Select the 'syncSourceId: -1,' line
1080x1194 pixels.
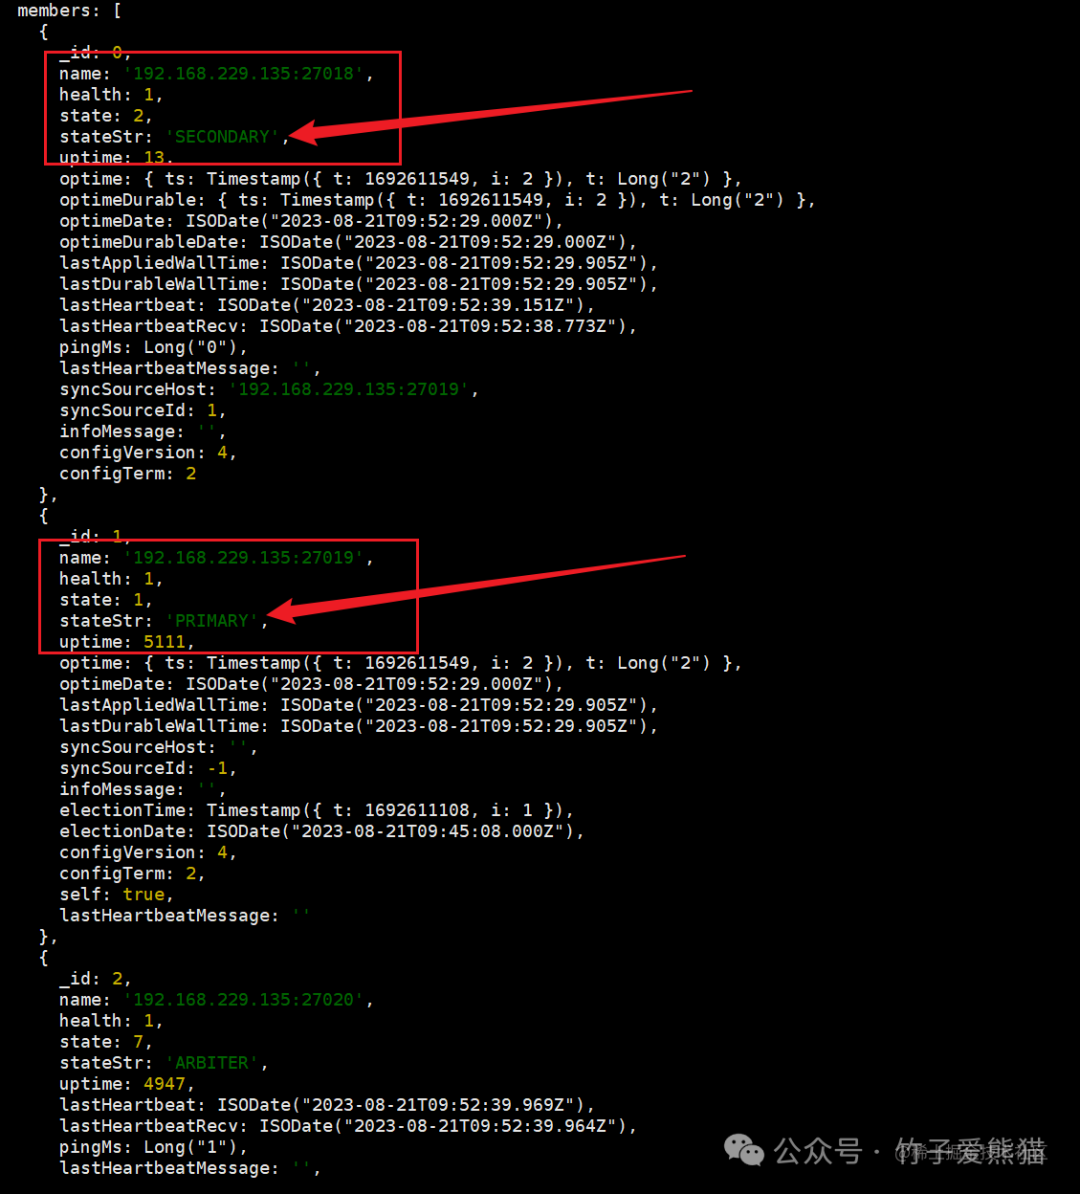(148, 768)
